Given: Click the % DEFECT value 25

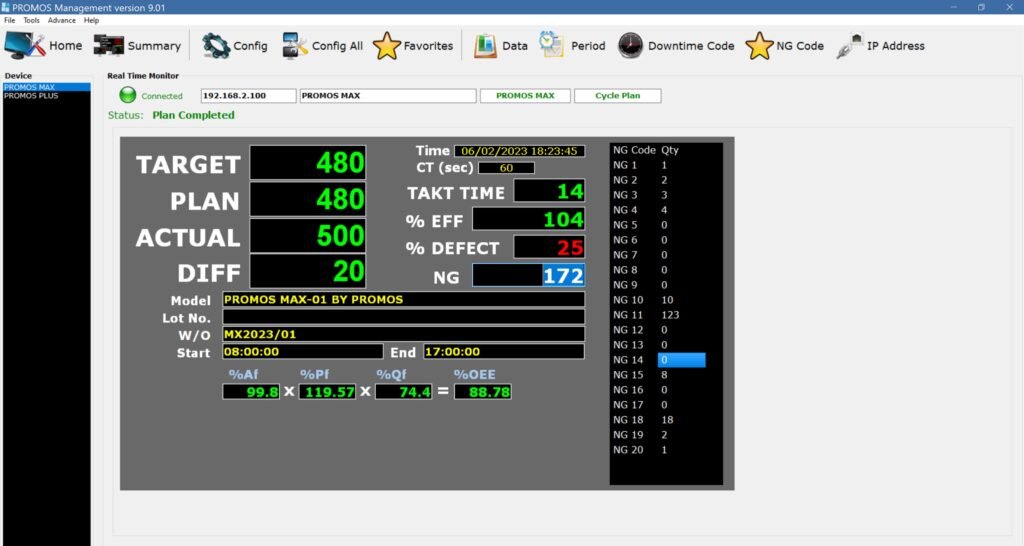Looking at the screenshot, I should [549, 248].
